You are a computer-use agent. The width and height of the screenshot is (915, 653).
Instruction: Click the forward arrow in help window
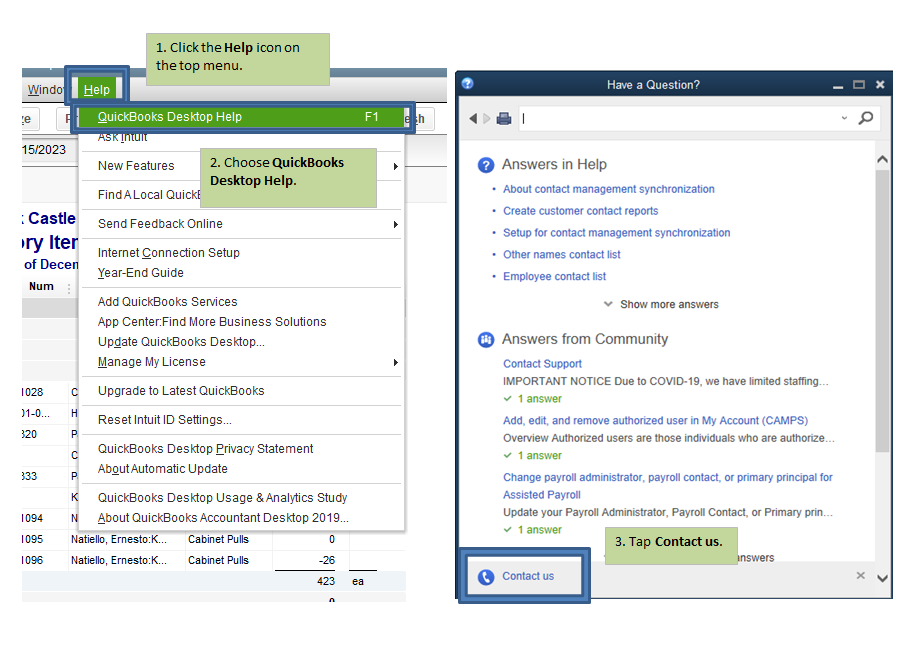pyautogui.click(x=487, y=118)
